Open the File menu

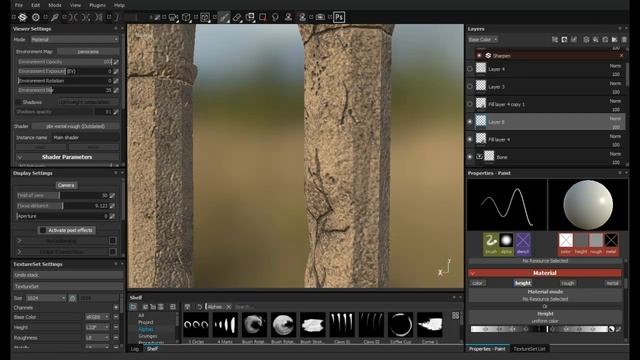(19, 5)
